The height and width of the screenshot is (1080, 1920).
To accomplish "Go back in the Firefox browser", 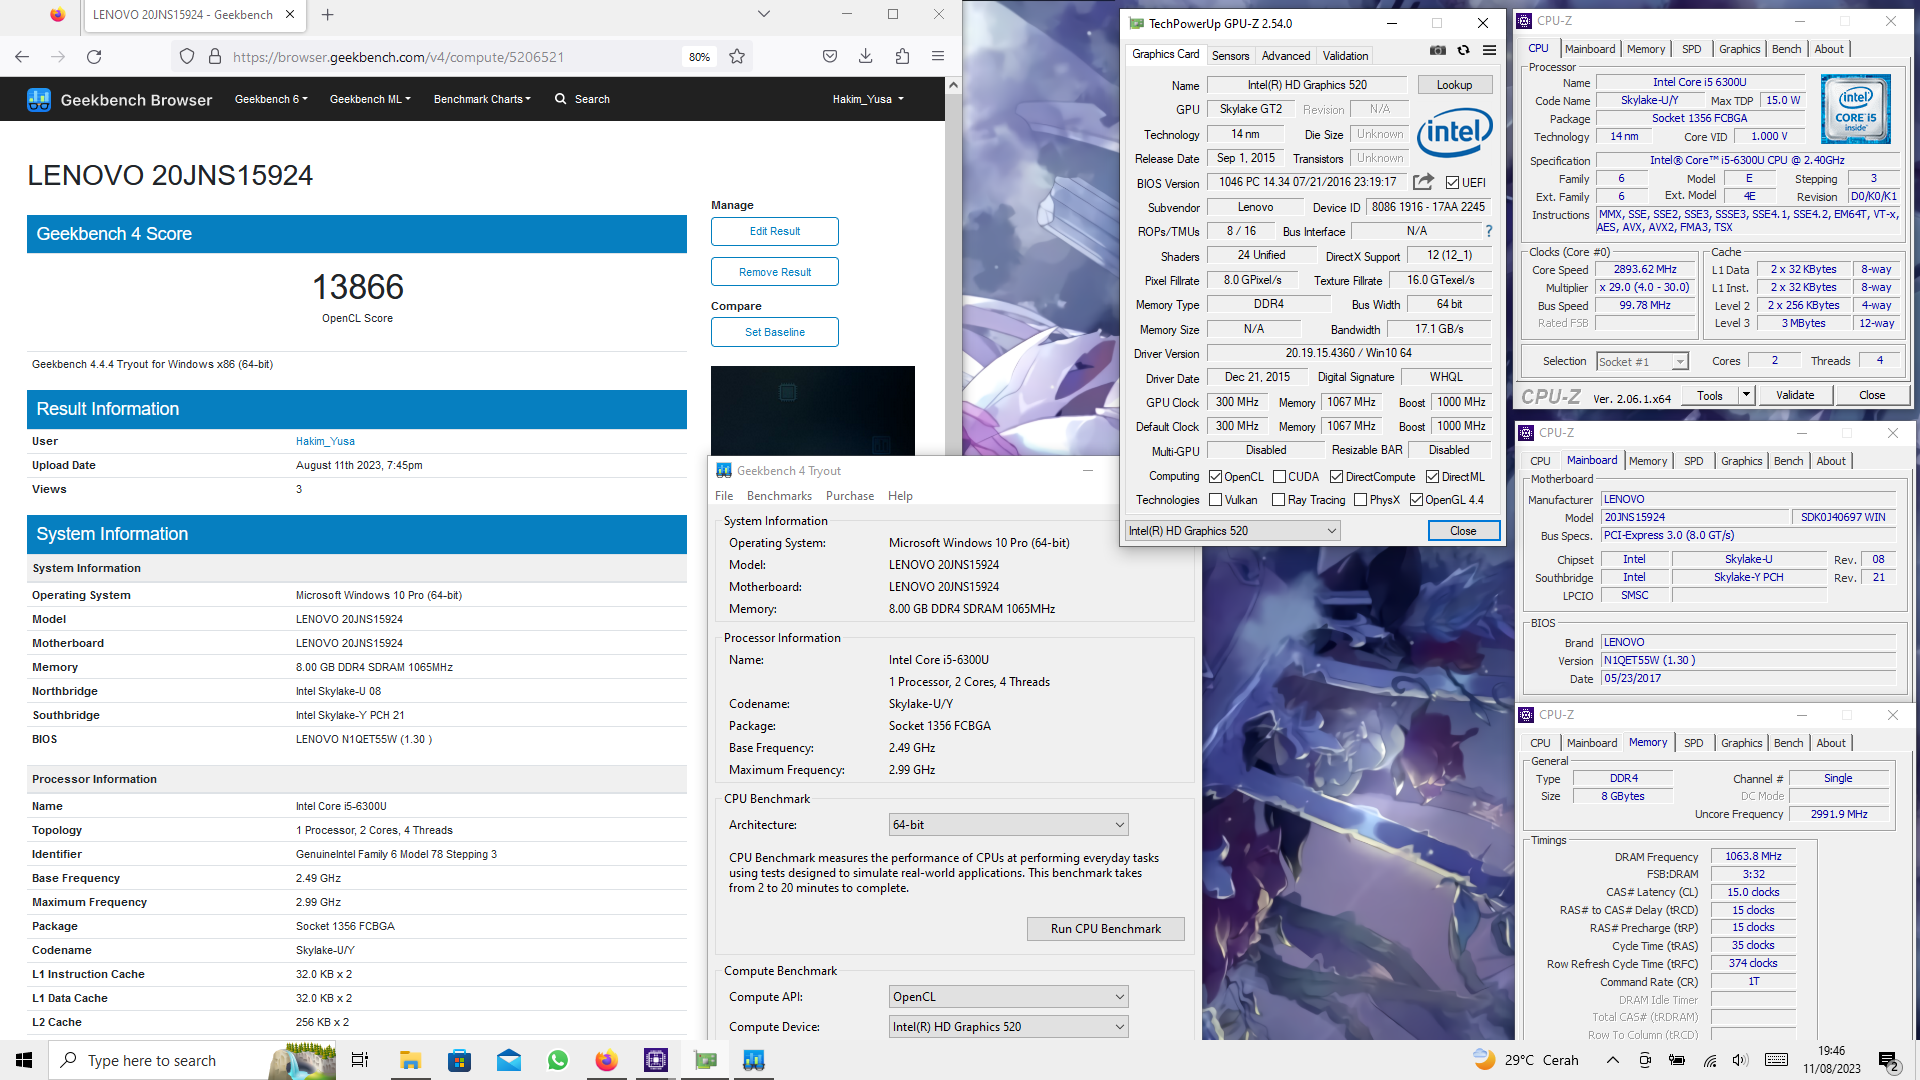I will tap(22, 57).
